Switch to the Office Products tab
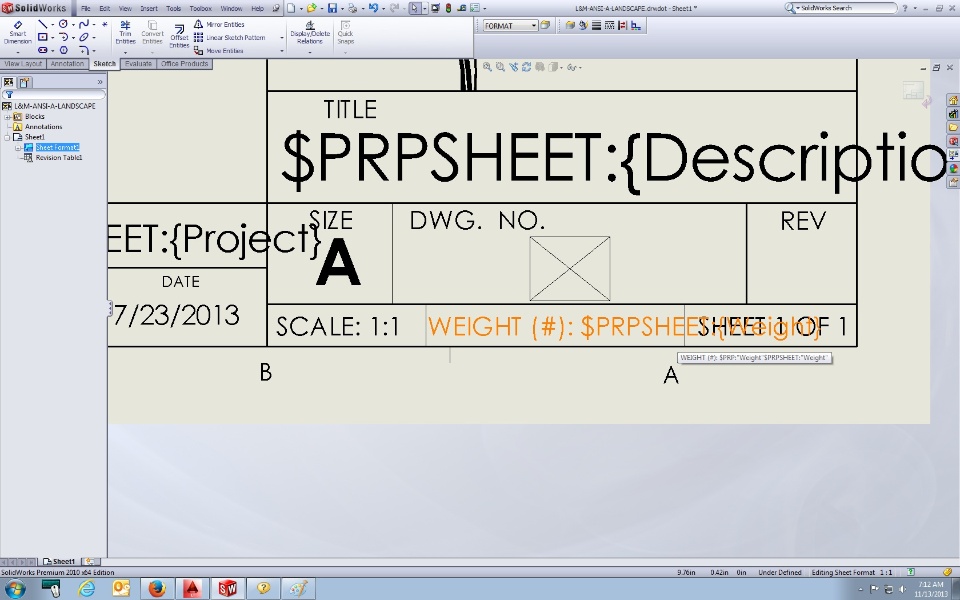The image size is (960, 600). tap(184, 64)
